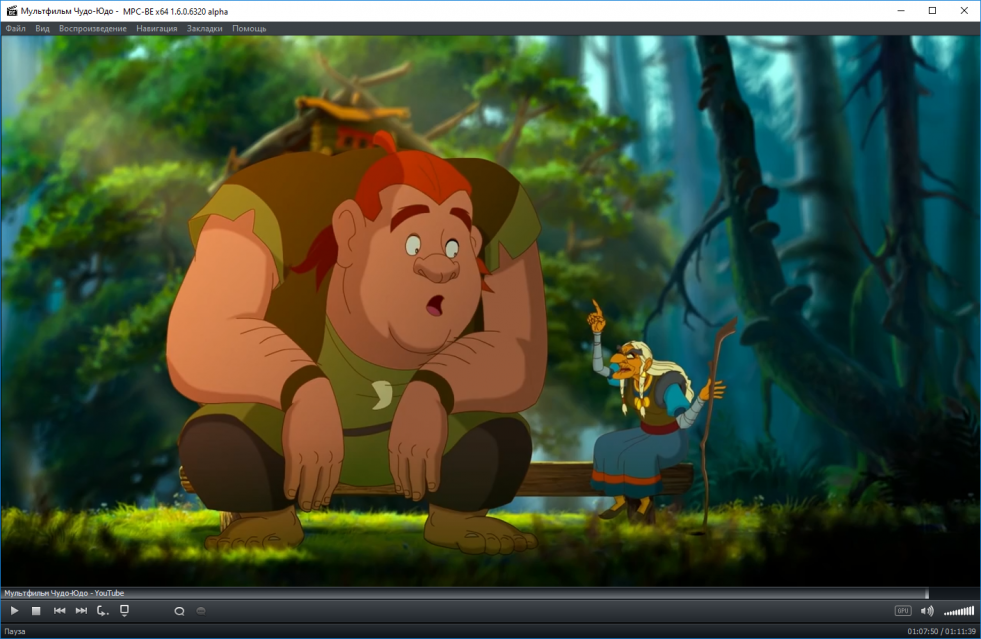Screen dimensions: 981x639
Task: Skip to the previous file
Action: 60,610
